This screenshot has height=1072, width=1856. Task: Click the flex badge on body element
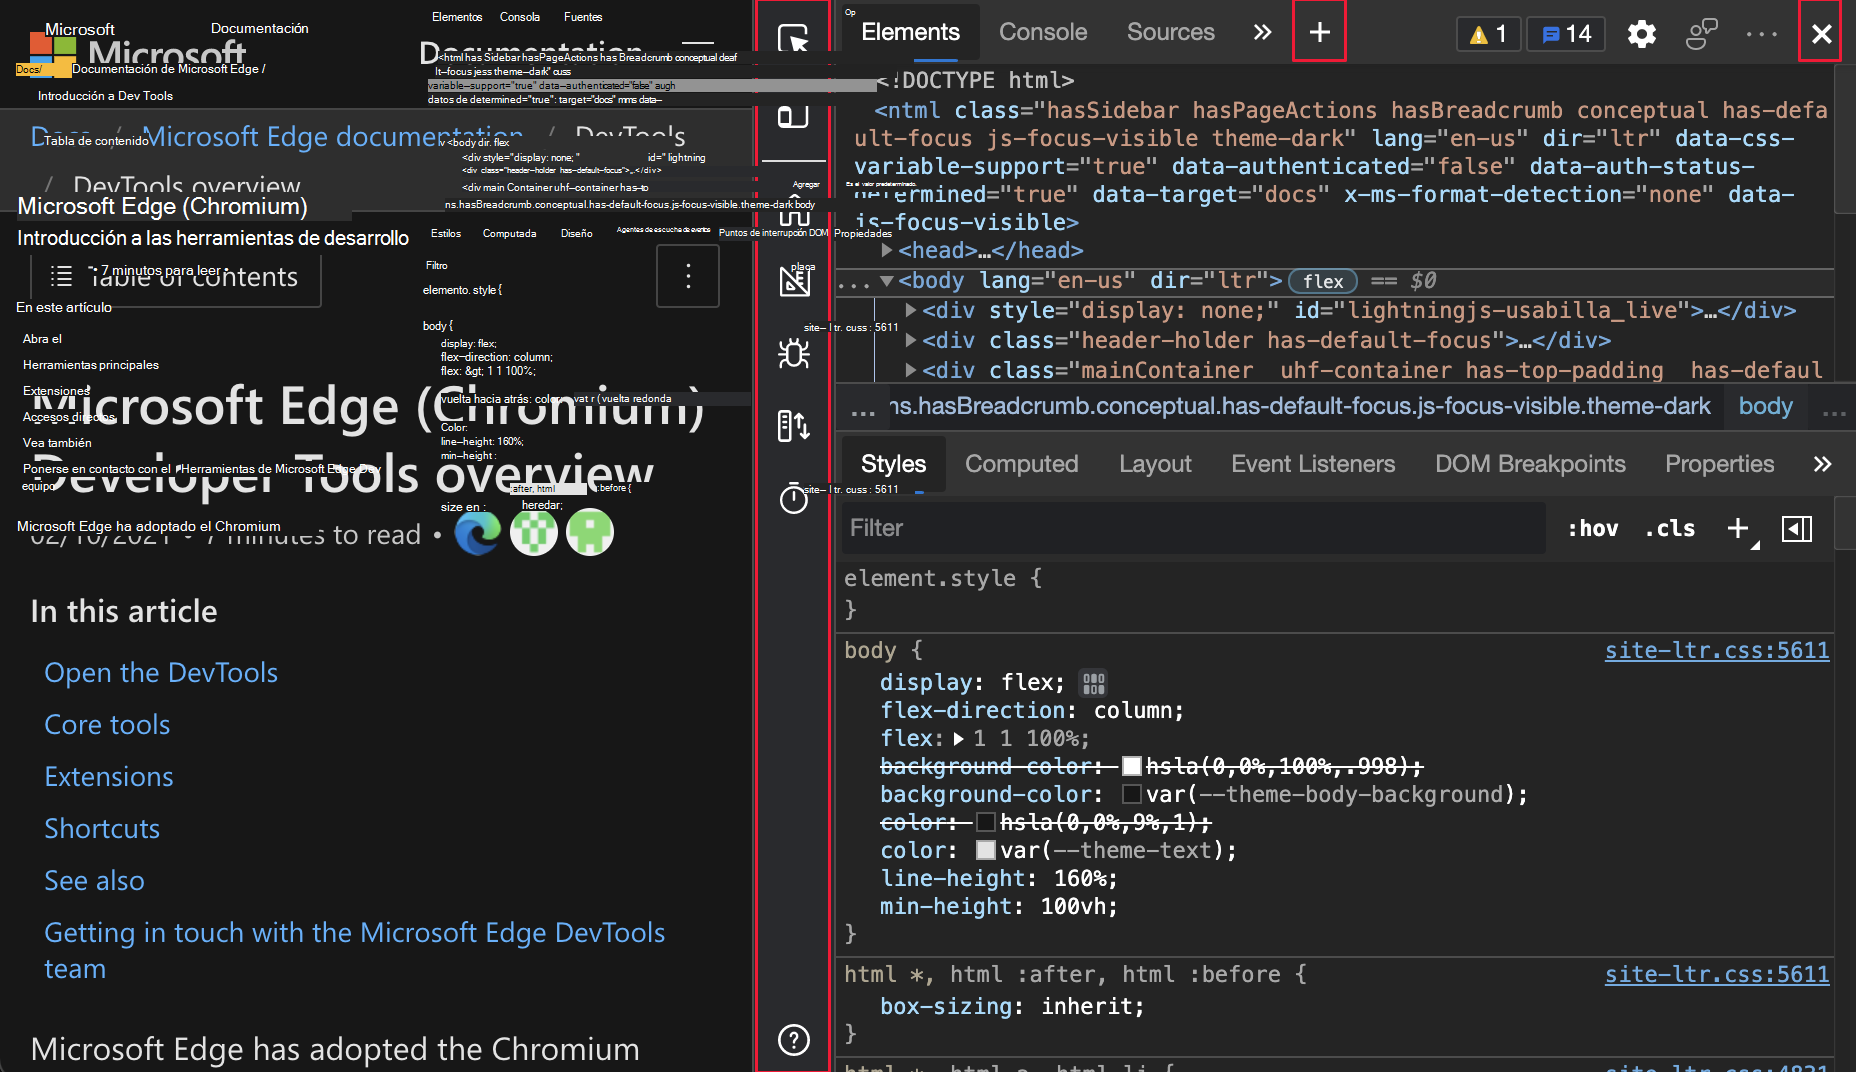[x=1323, y=281]
